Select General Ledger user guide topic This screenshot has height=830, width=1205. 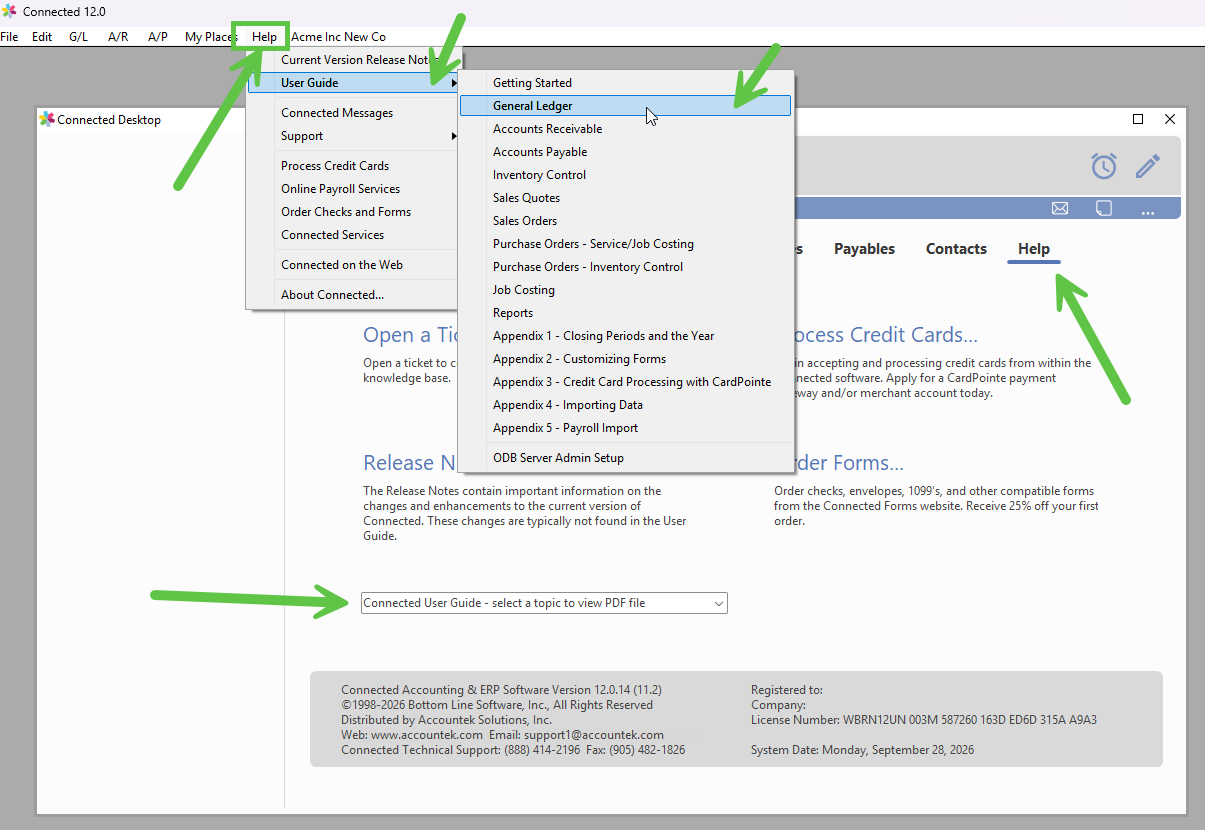[626, 106]
